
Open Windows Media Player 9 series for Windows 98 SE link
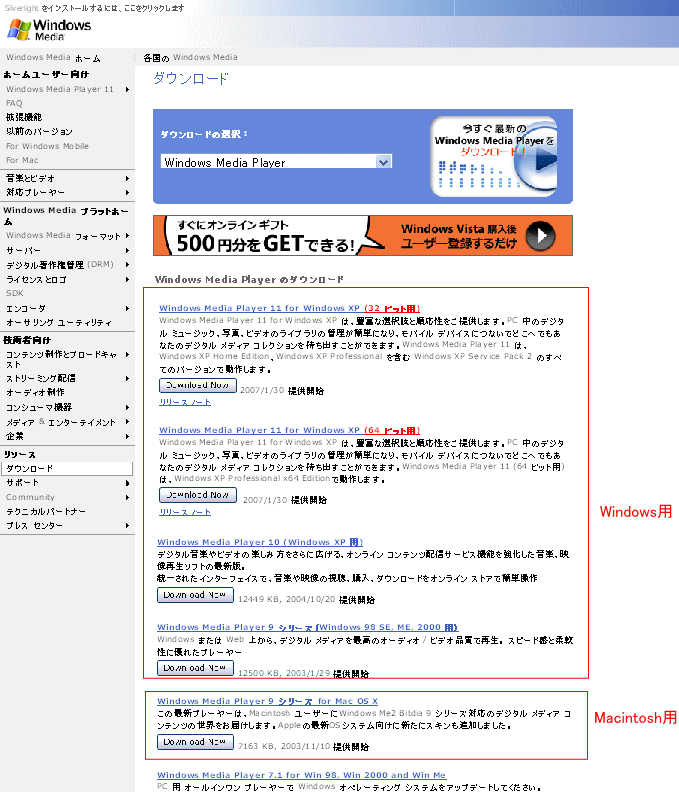tap(308, 627)
